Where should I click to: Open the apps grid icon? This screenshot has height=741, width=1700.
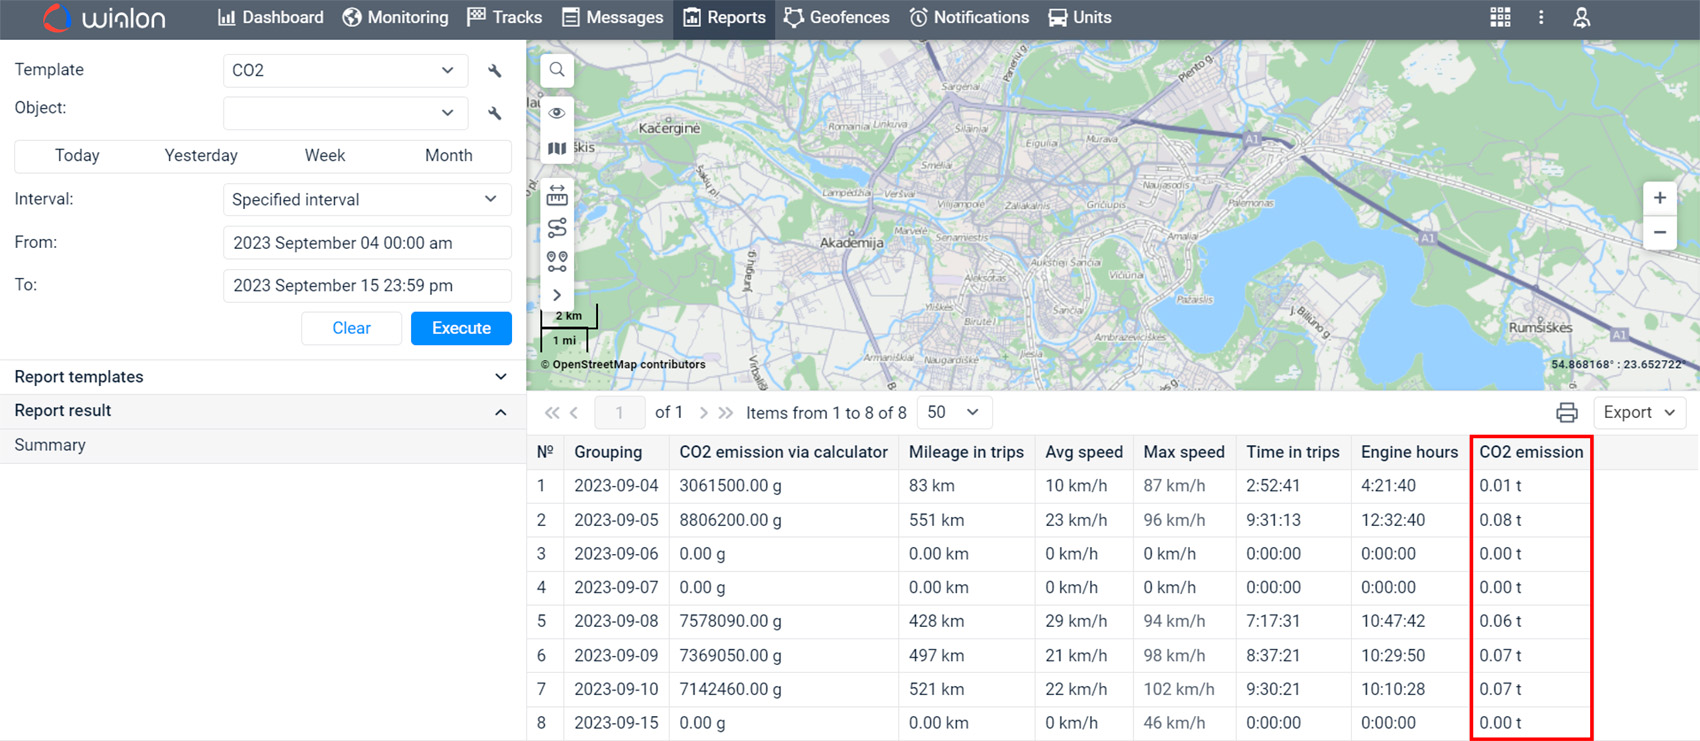(x=1500, y=18)
